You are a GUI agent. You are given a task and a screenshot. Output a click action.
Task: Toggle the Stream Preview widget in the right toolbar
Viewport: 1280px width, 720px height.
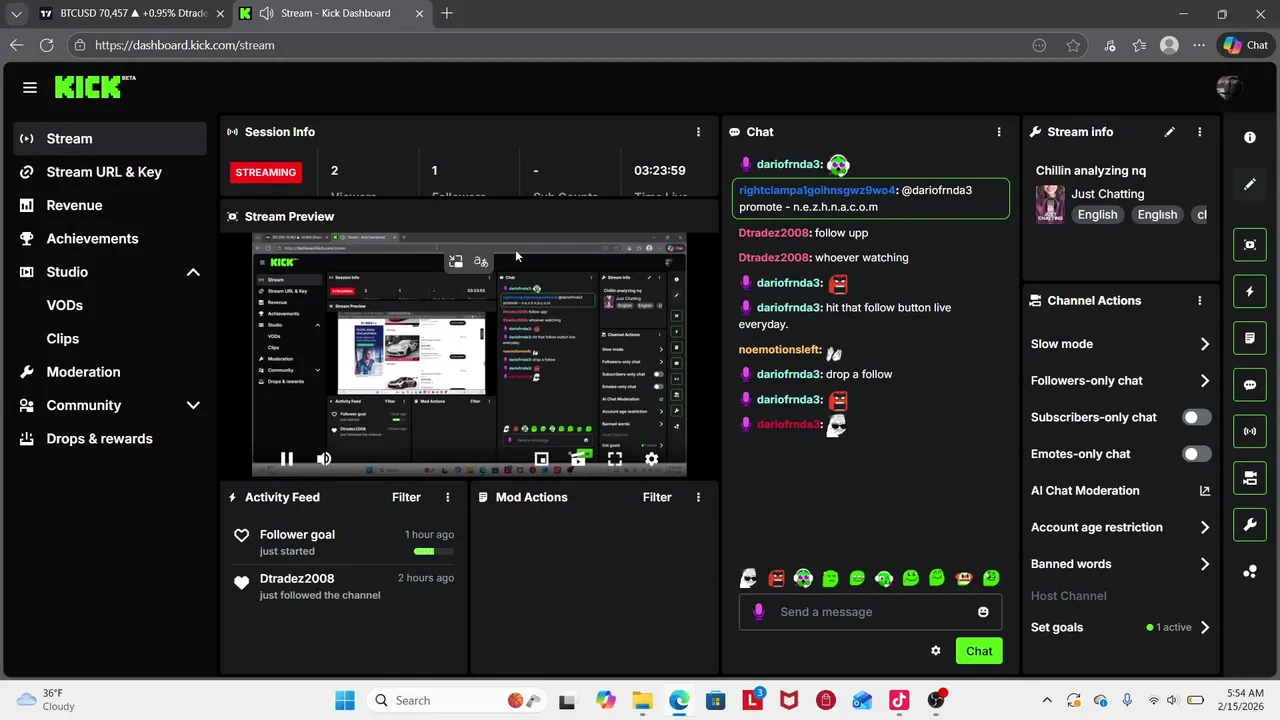1250,245
